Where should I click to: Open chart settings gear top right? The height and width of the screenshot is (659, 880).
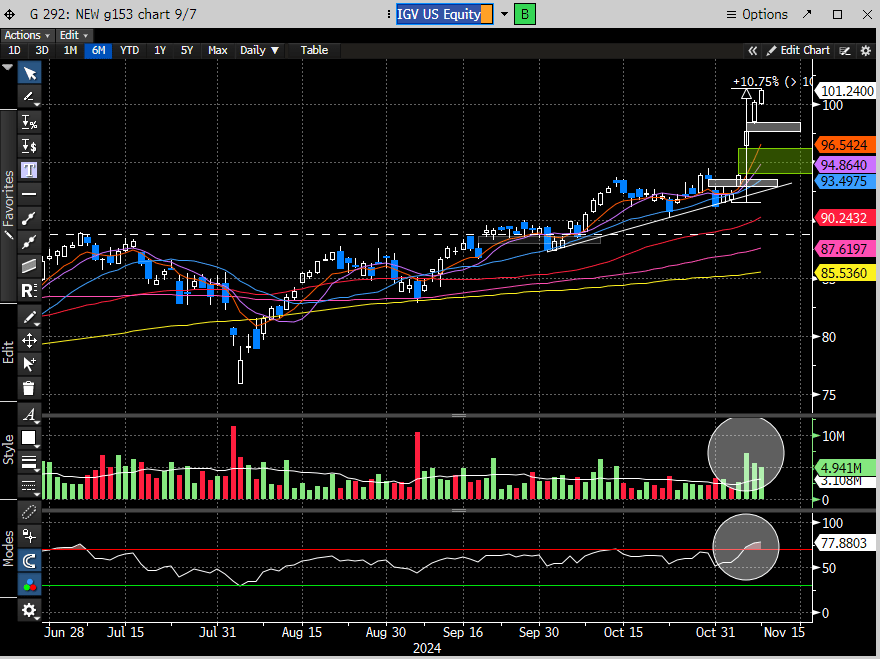pyautogui.click(x=865, y=51)
